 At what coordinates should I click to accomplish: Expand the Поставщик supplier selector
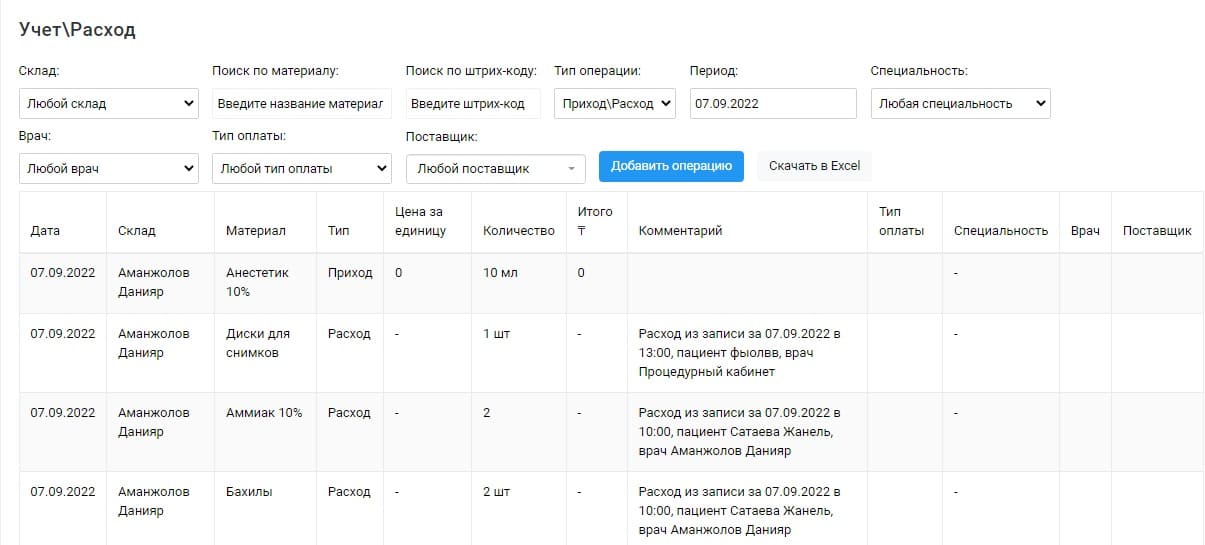496,169
